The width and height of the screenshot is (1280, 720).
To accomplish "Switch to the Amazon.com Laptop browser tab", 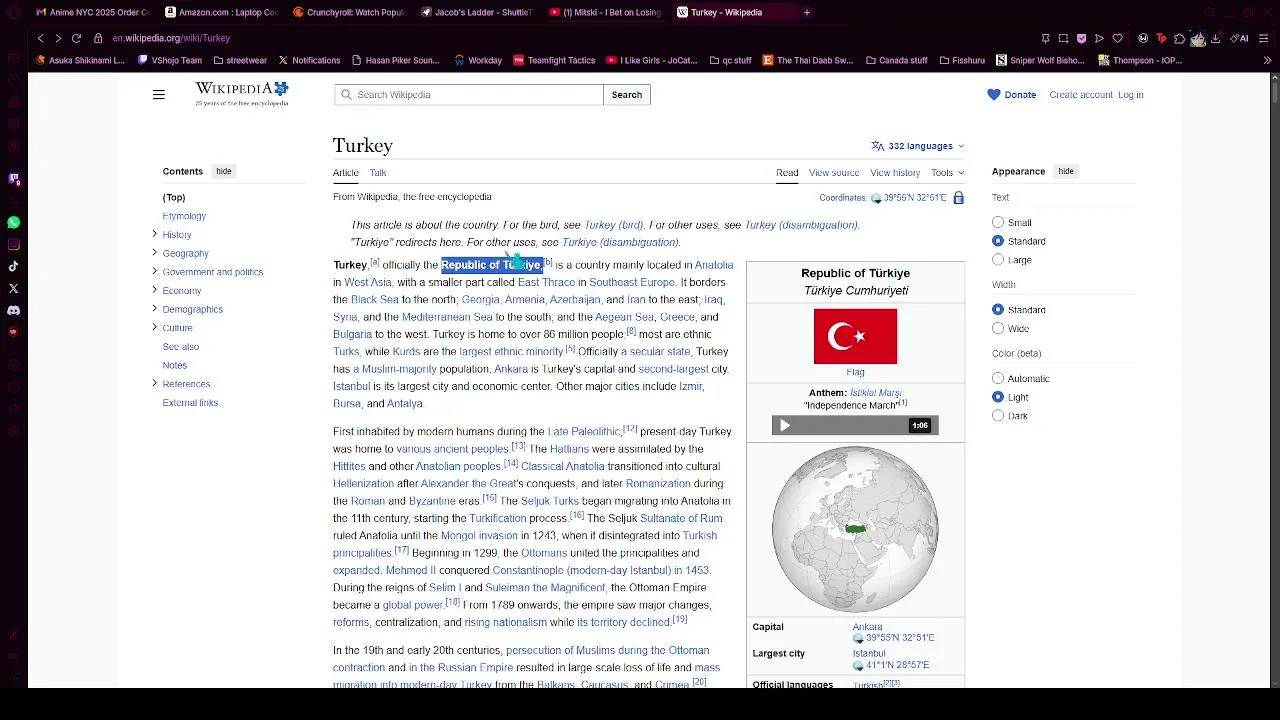I will pyautogui.click(x=221, y=12).
